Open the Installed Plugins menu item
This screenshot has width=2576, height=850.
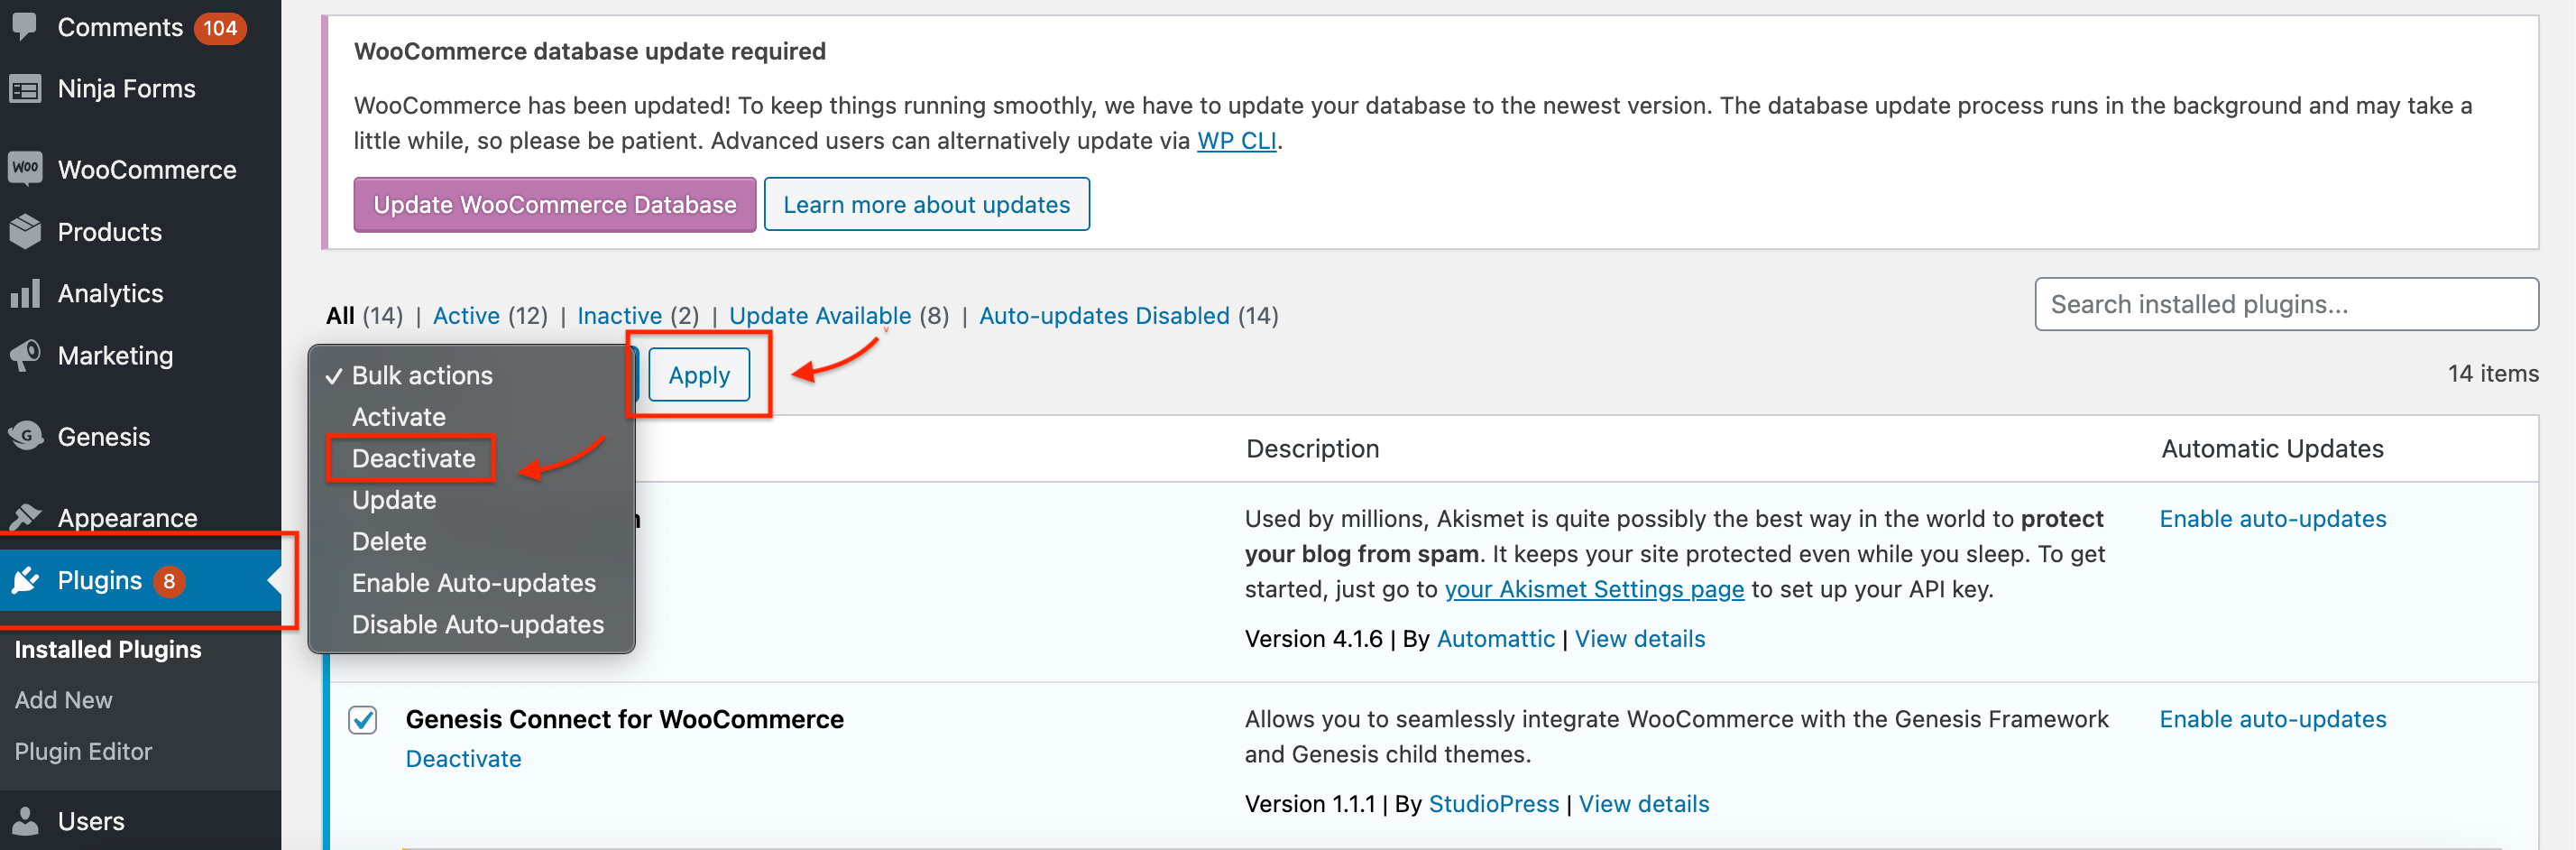pyautogui.click(x=108, y=649)
